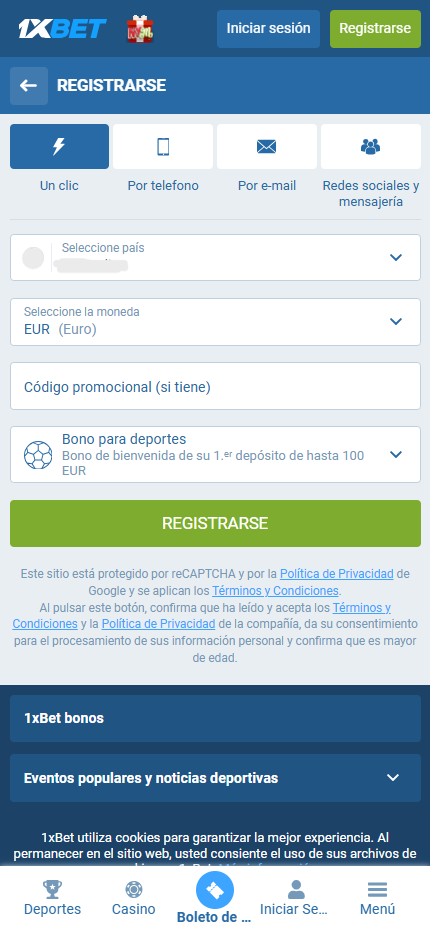Click the Iniciar sesión header button
The height and width of the screenshot is (932, 430).
(268, 29)
